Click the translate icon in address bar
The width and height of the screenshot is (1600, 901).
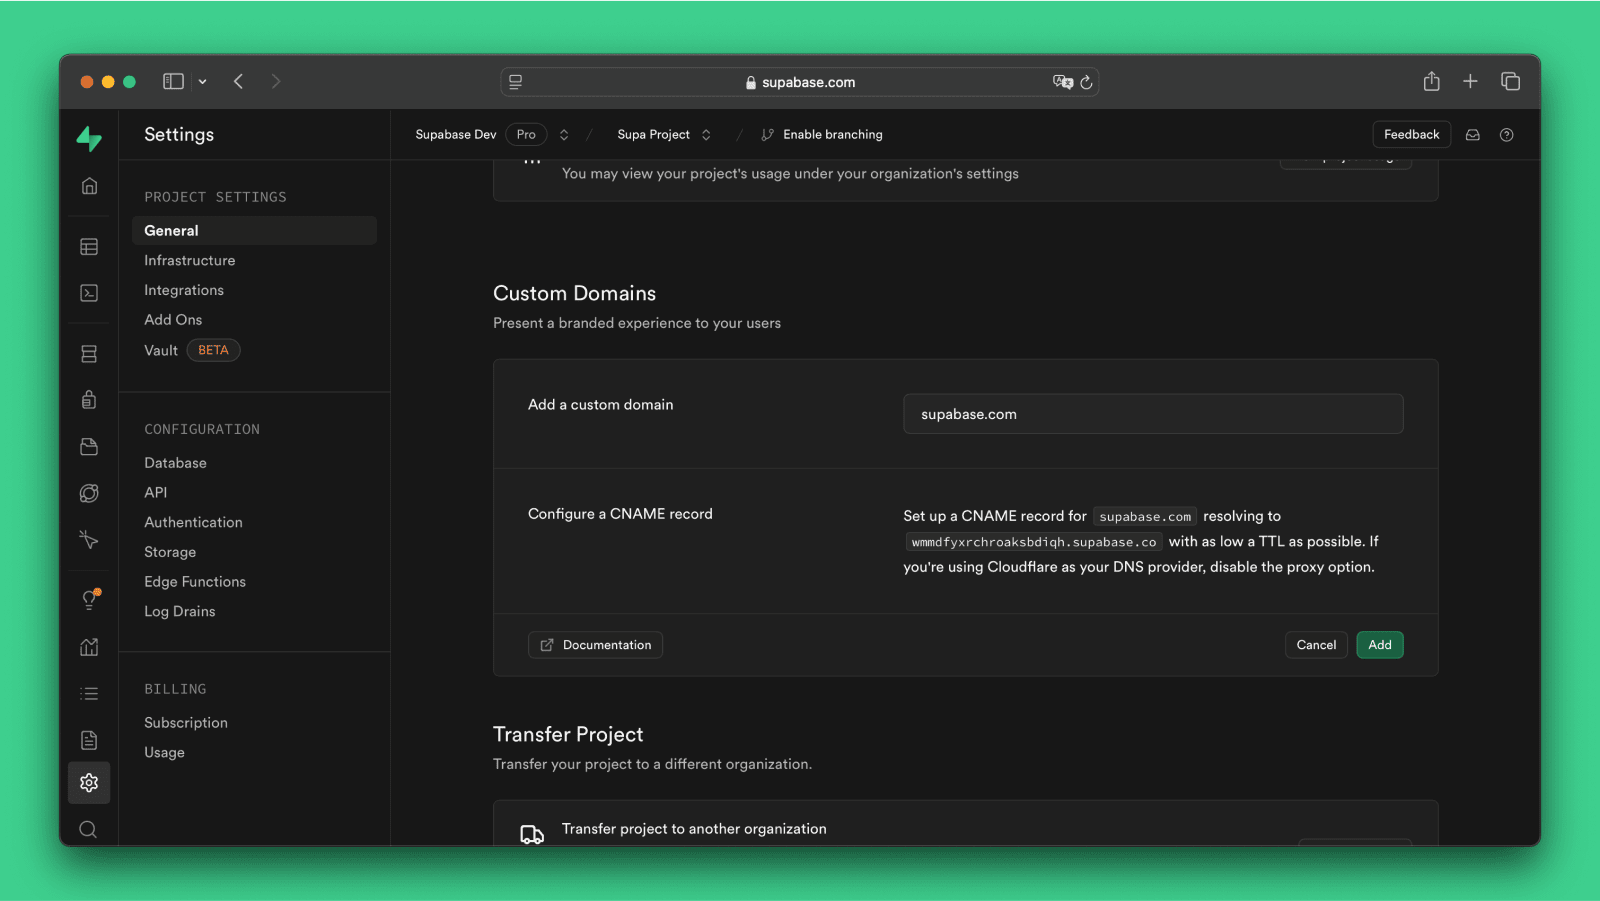[1062, 82]
